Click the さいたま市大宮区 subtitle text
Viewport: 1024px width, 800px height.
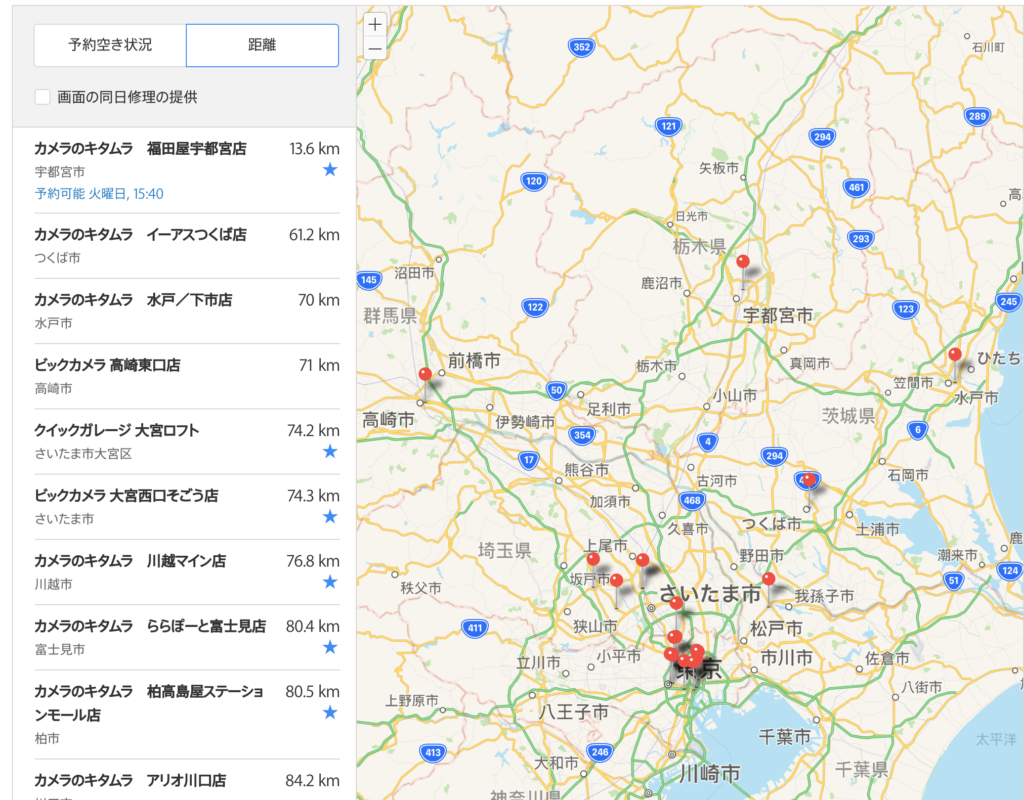pyautogui.click(x=84, y=454)
